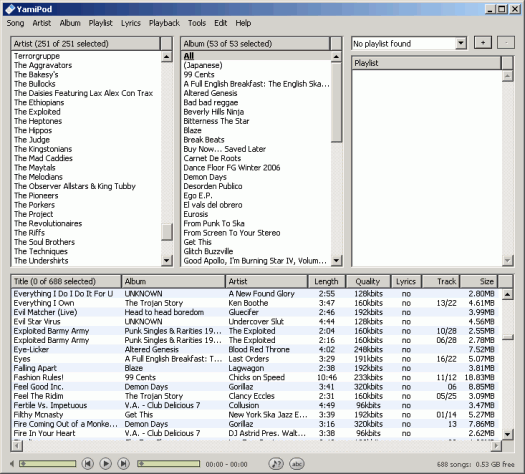Open the Album menu
The width and height of the screenshot is (525, 474).
click(70, 23)
